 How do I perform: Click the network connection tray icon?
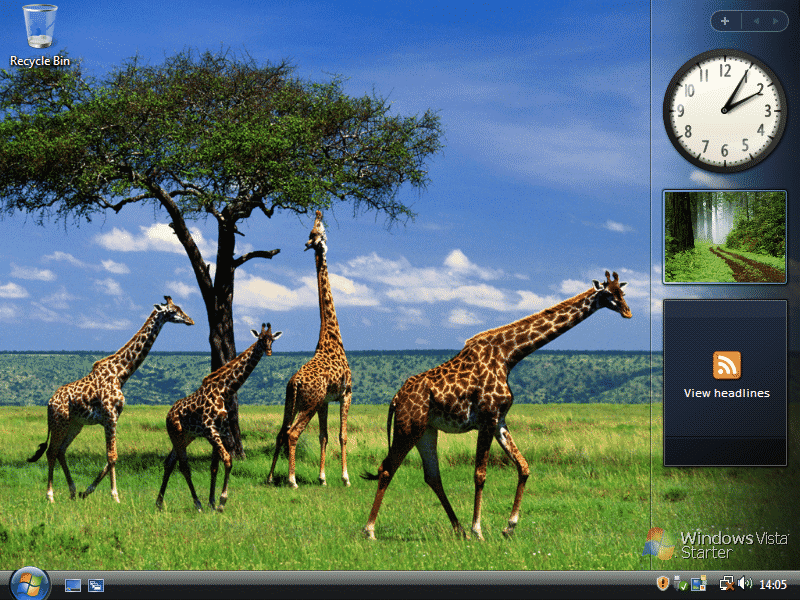[726, 584]
